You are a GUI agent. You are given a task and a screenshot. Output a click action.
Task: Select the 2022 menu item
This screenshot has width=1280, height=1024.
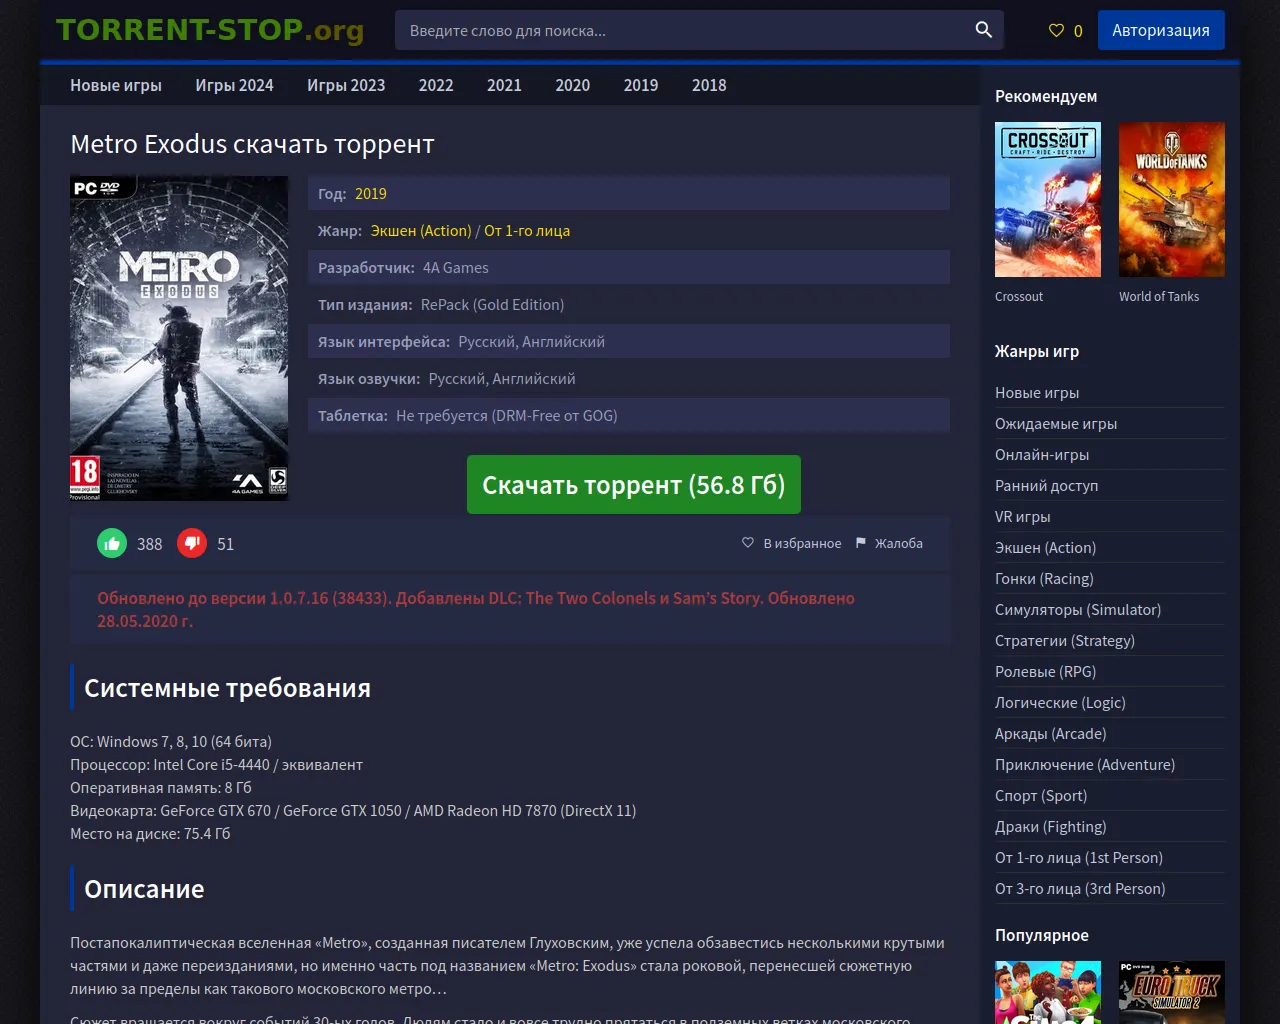436,85
